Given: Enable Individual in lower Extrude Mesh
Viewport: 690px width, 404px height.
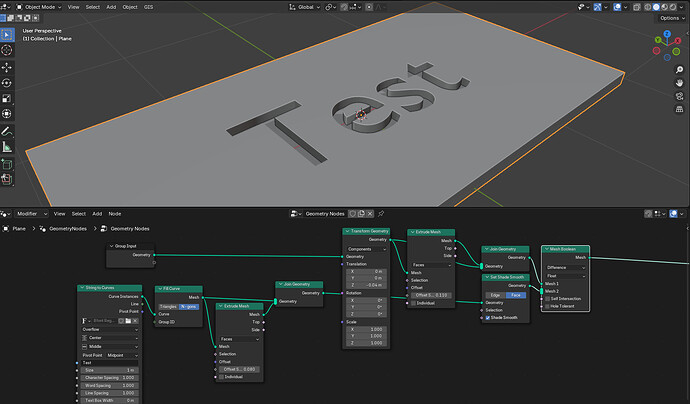Looking at the screenshot, I should [221, 377].
